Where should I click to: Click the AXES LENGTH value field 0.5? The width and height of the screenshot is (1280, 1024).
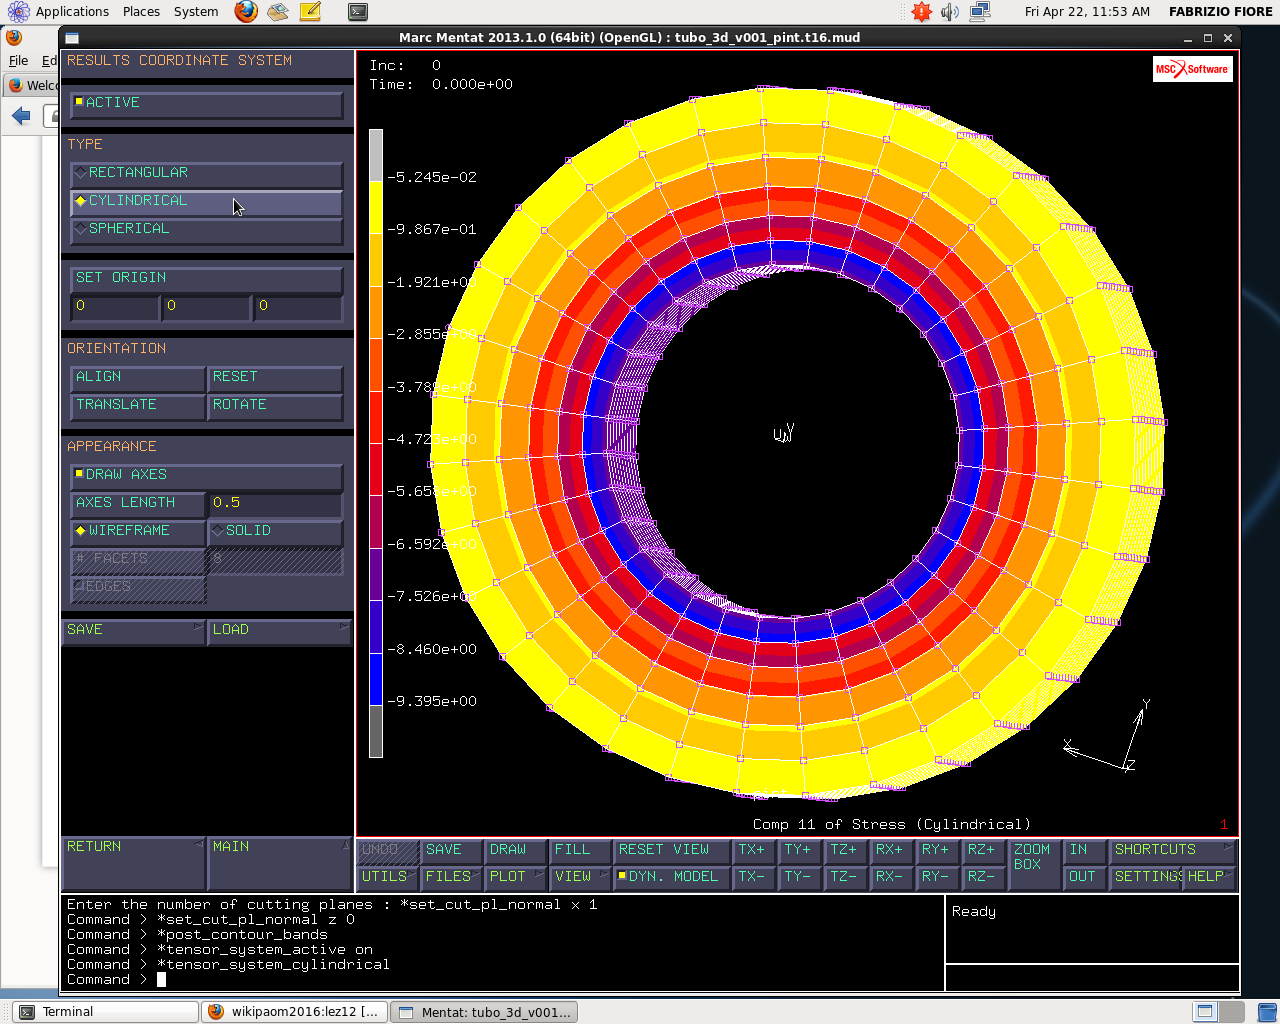coord(275,504)
